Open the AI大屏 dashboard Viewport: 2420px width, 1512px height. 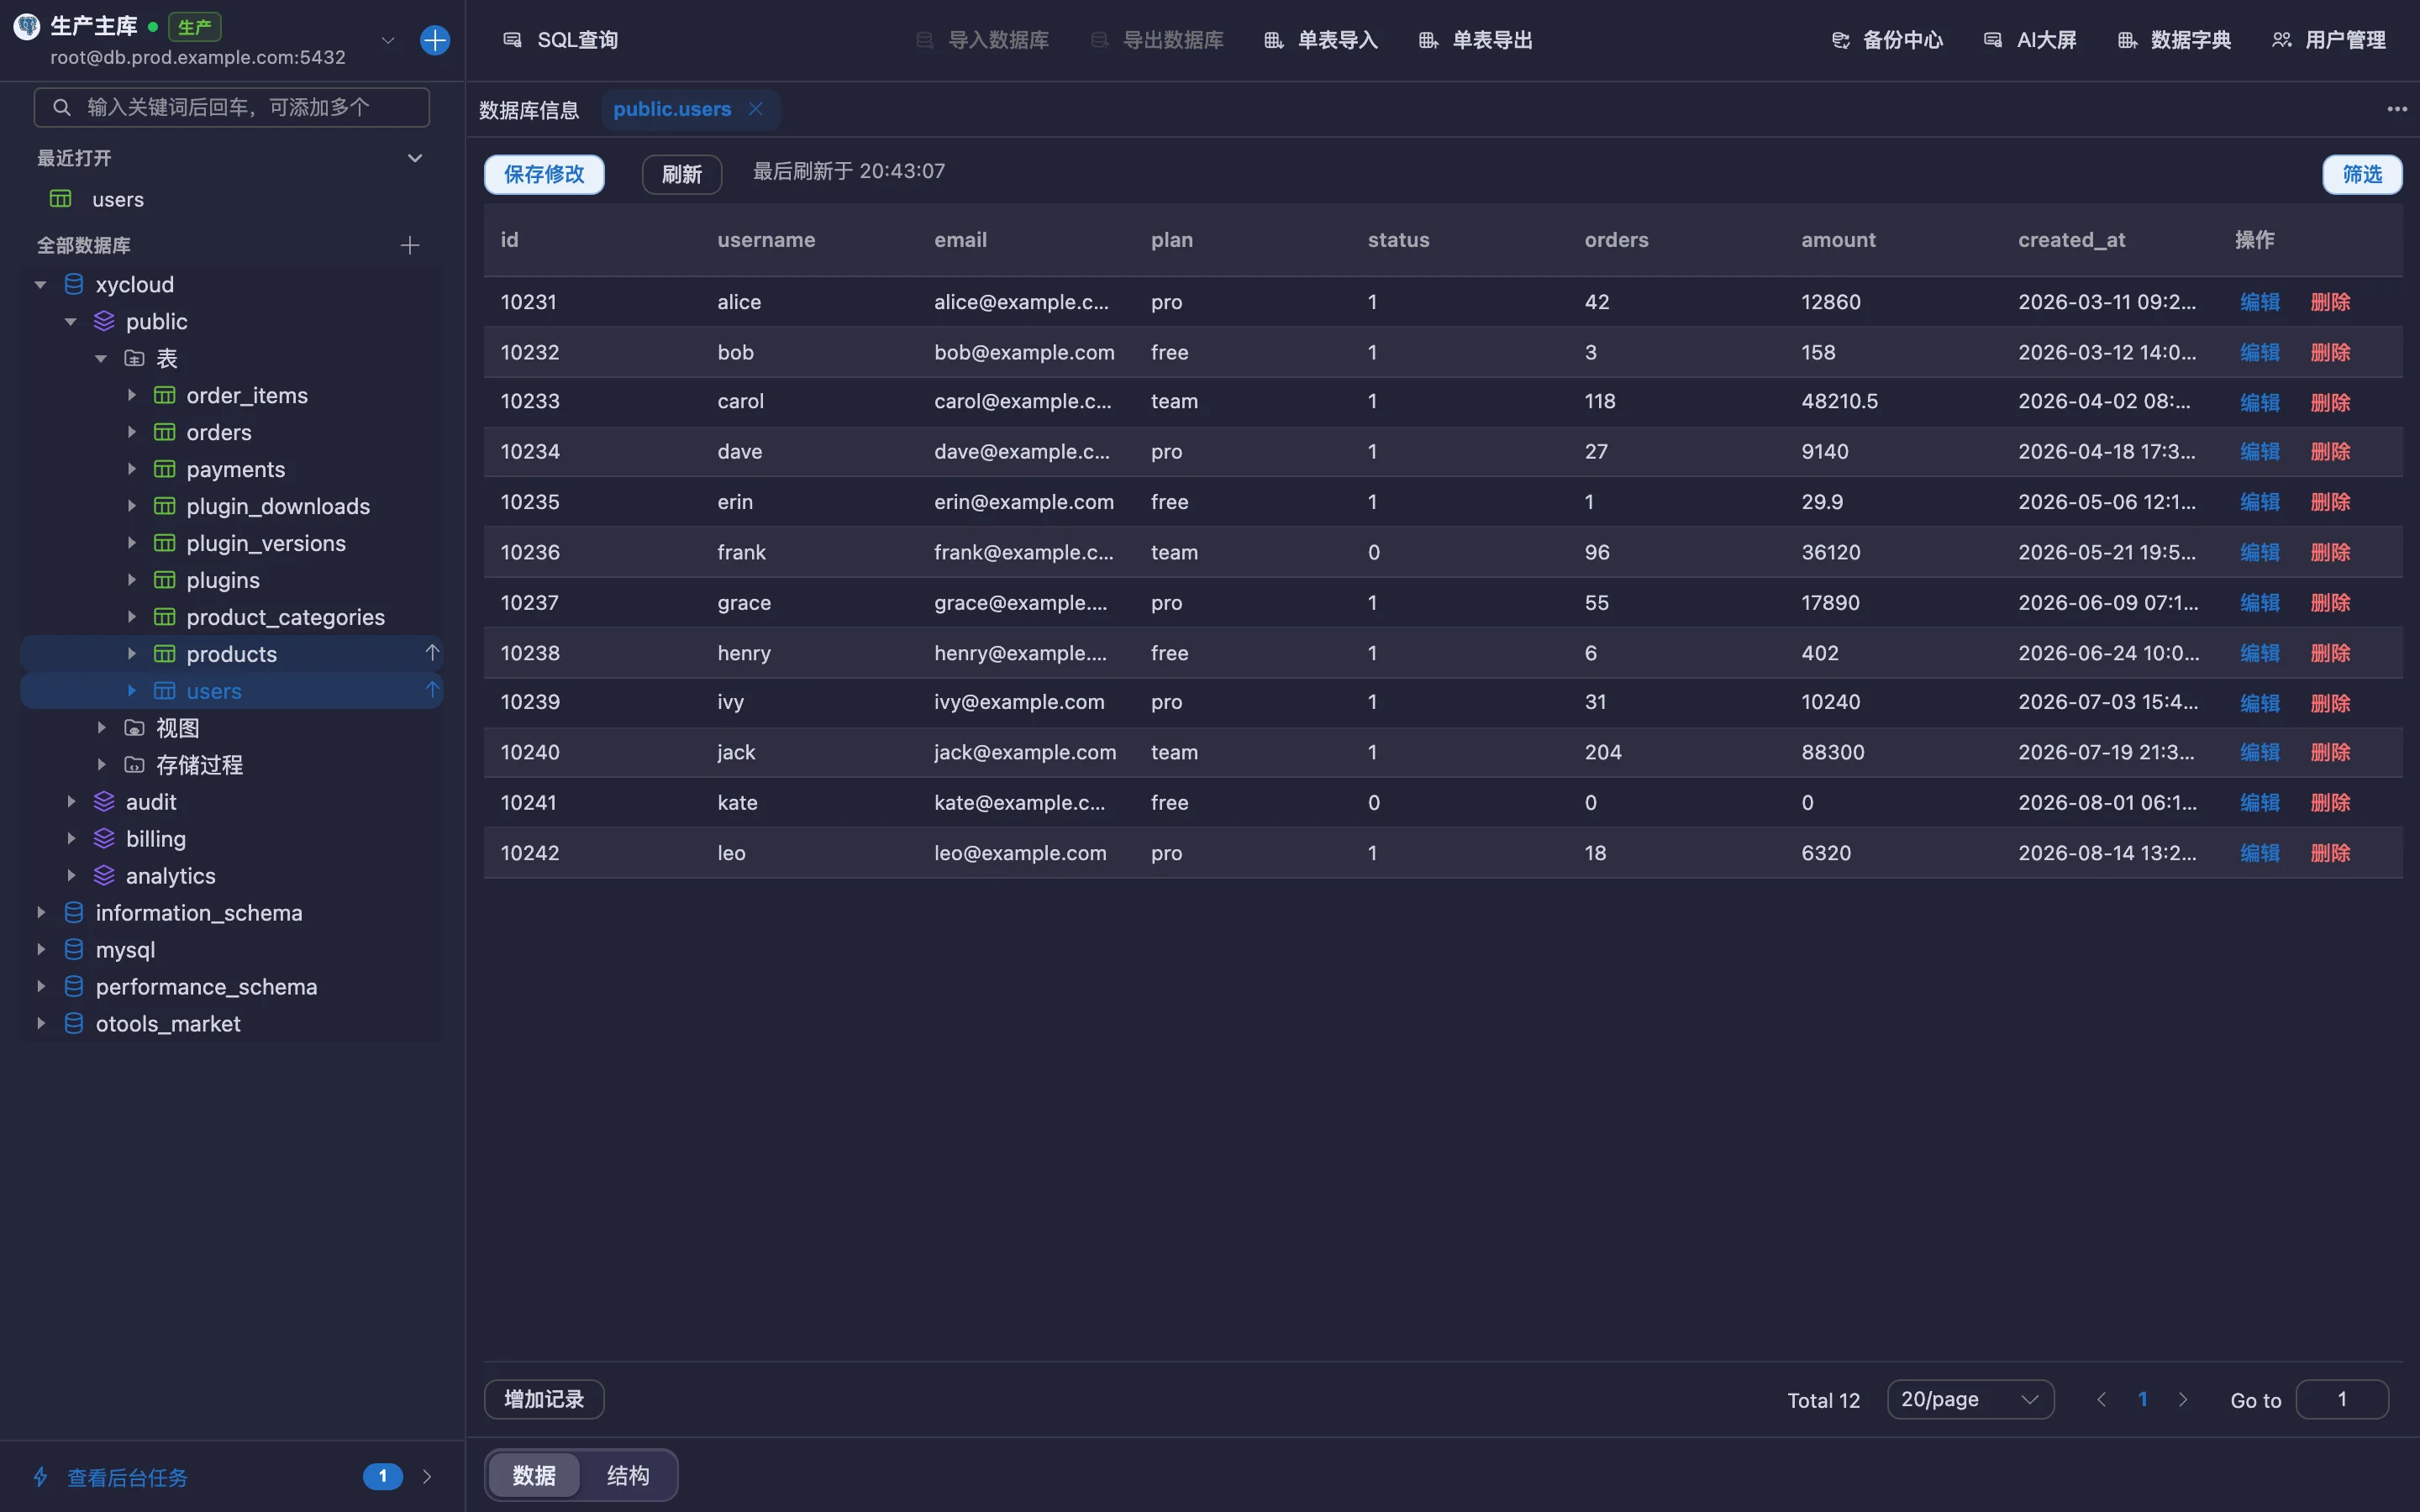[2030, 40]
